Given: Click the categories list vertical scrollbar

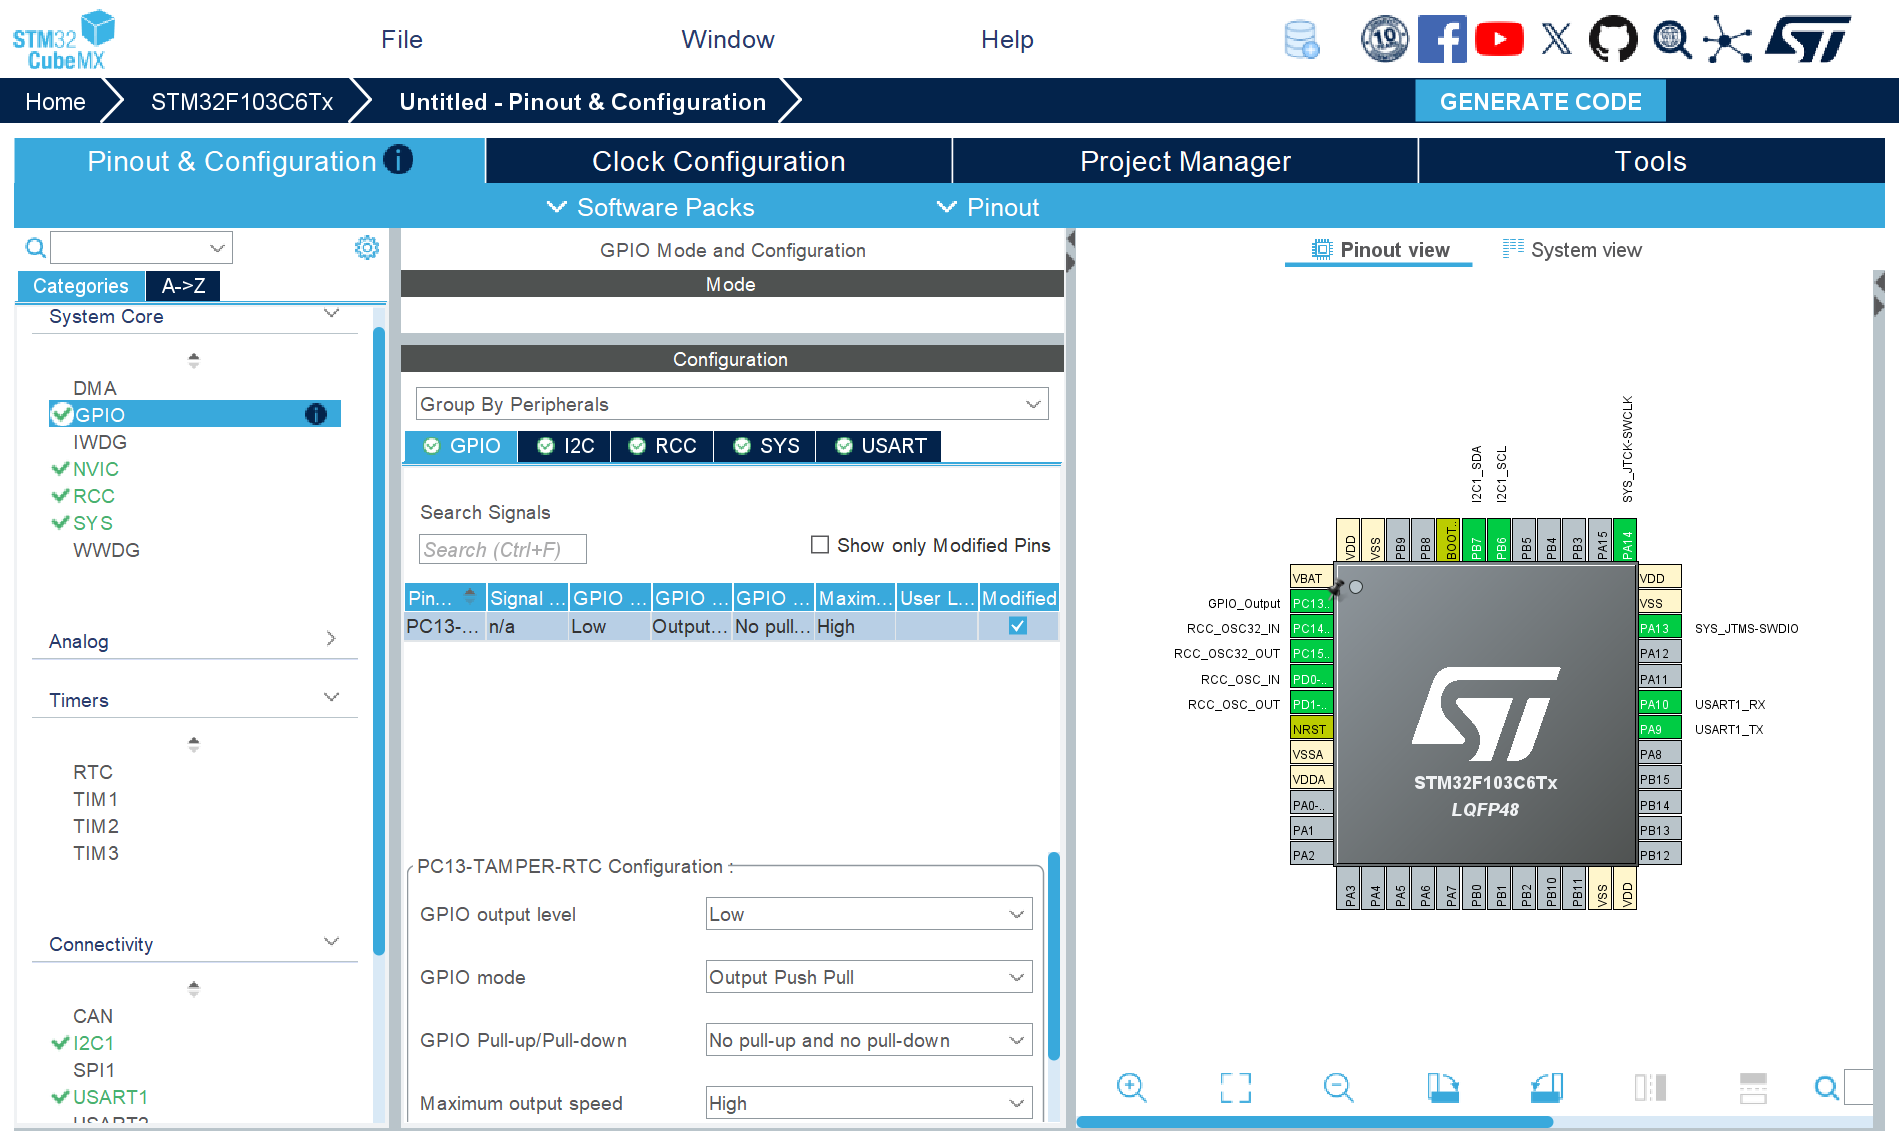Looking at the screenshot, I should (x=379, y=640).
